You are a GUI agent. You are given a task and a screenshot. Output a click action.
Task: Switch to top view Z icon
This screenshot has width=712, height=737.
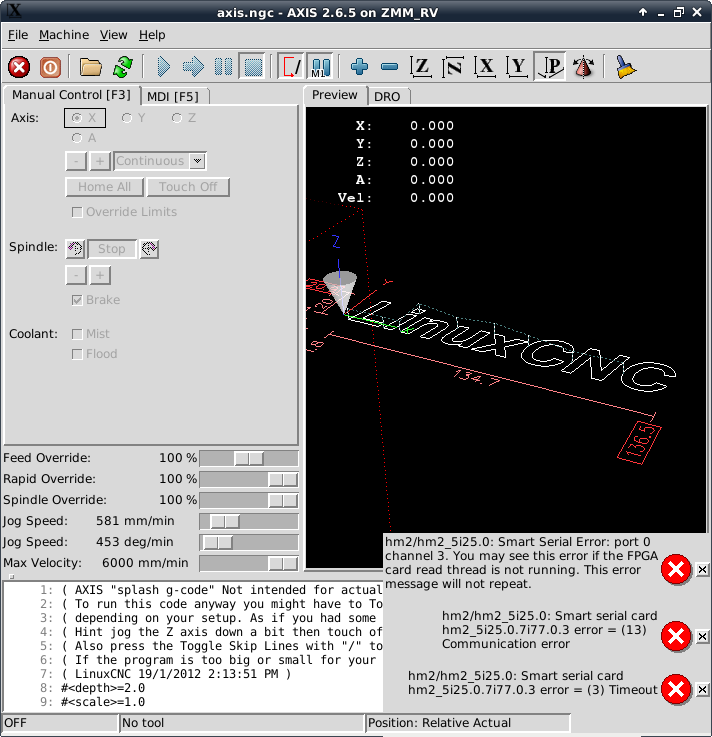421,67
